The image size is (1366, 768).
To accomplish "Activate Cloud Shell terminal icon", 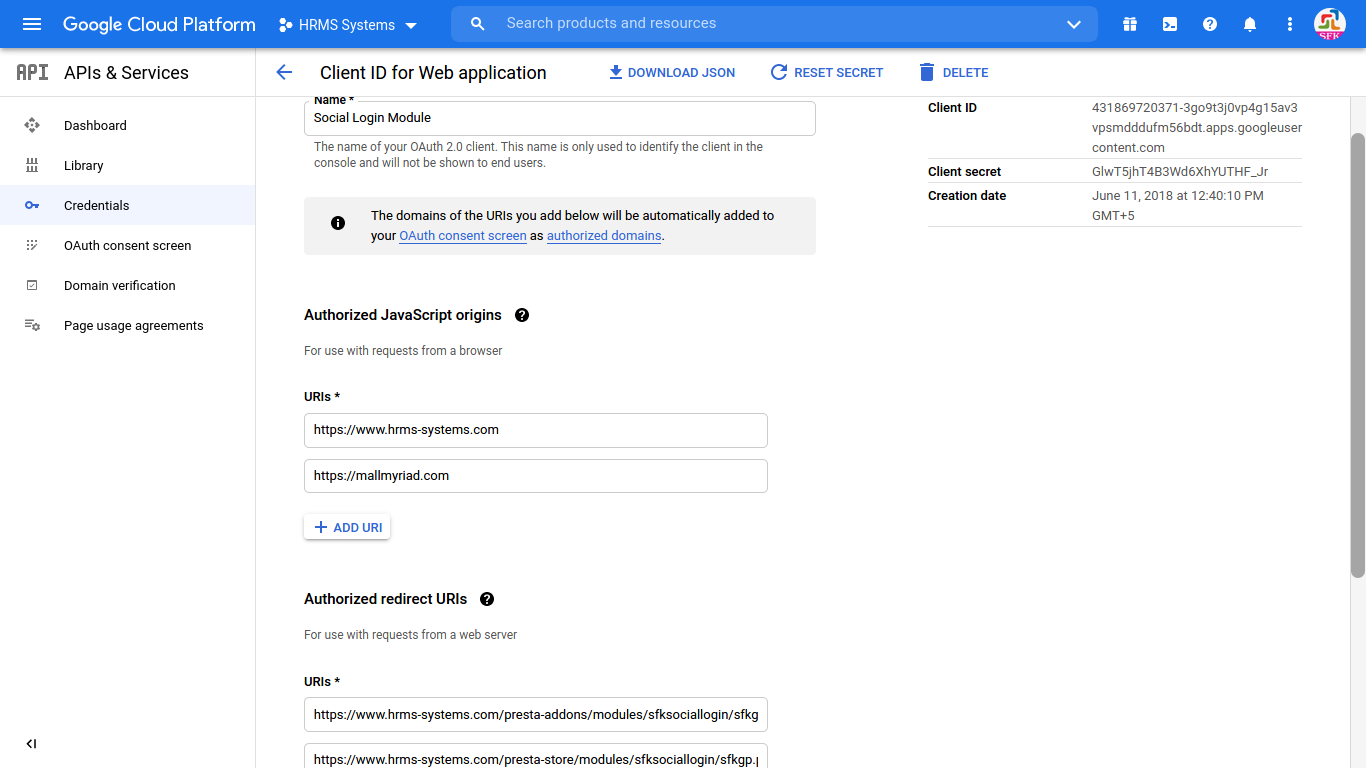I will [1170, 24].
